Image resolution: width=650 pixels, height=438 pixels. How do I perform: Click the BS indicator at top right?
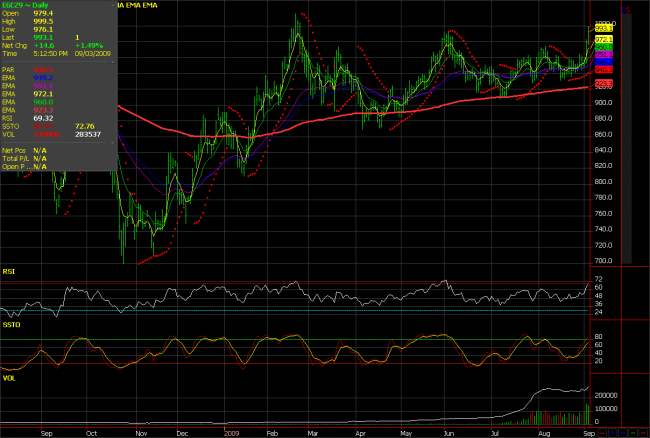(x=626, y=10)
